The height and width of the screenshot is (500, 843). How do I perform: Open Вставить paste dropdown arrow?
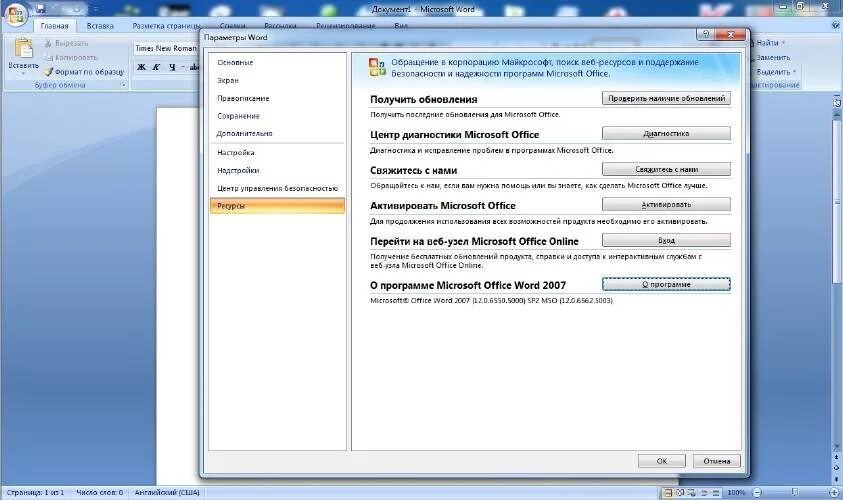(x=23, y=74)
